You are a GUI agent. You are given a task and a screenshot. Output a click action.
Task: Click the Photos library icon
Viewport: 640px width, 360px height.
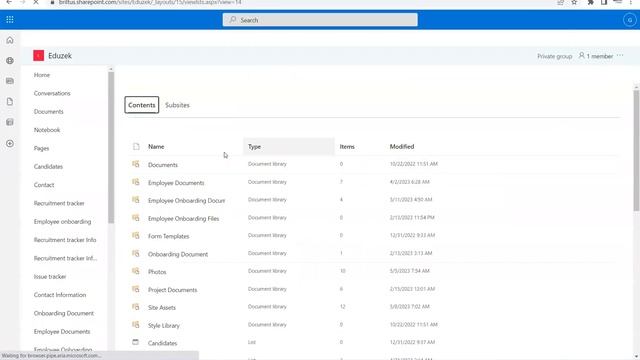[x=136, y=271]
